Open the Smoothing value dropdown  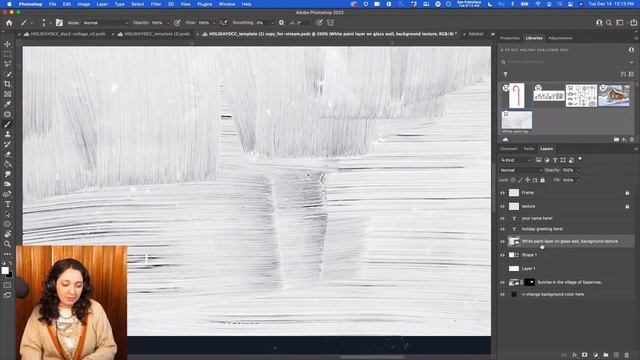coord(272,23)
